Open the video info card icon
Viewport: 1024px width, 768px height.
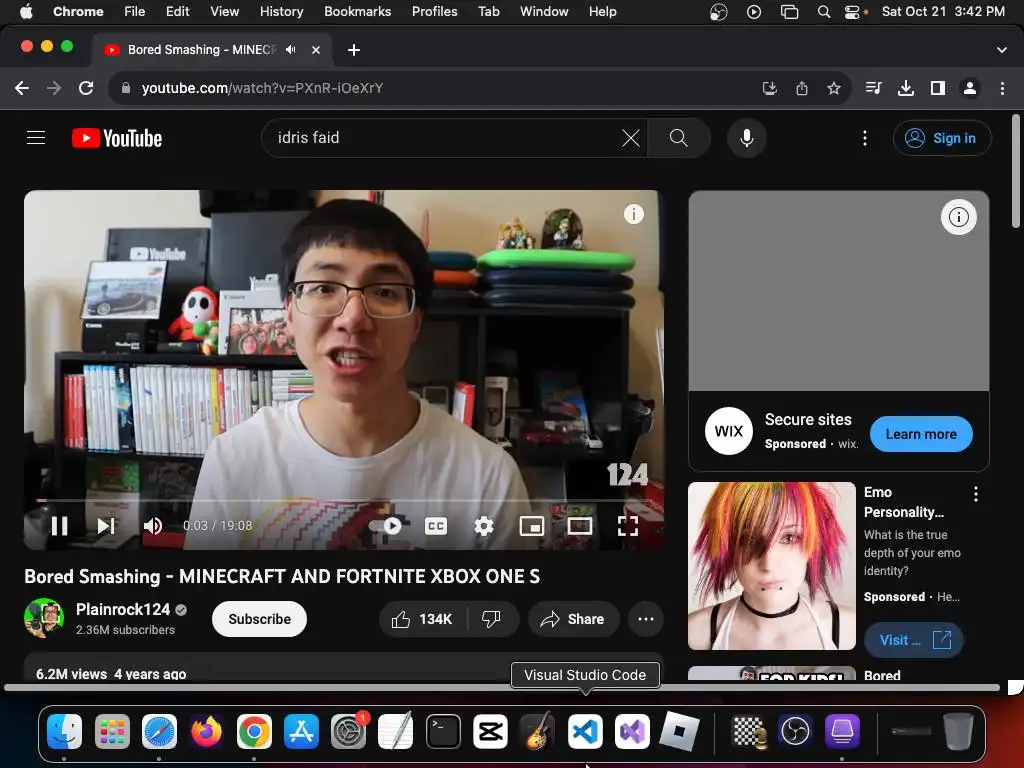tap(633, 214)
